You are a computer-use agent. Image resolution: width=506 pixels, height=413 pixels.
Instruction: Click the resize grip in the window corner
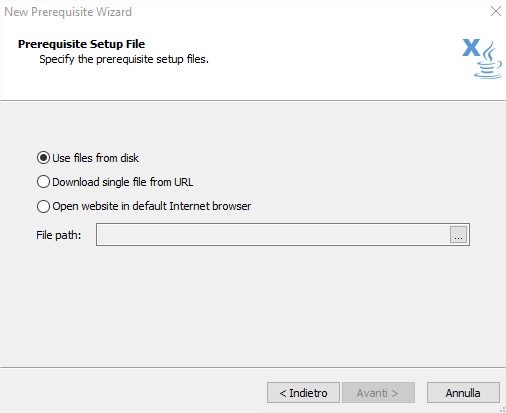(x=502, y=410)
